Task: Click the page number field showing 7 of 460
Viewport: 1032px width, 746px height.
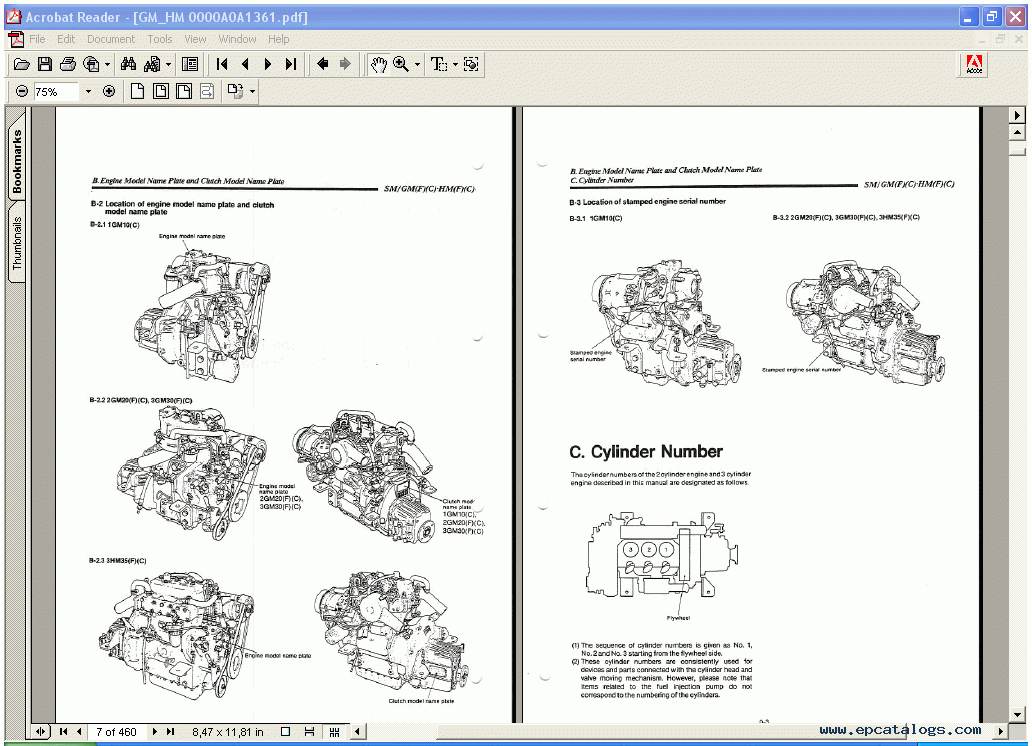Action: [116, 732]
